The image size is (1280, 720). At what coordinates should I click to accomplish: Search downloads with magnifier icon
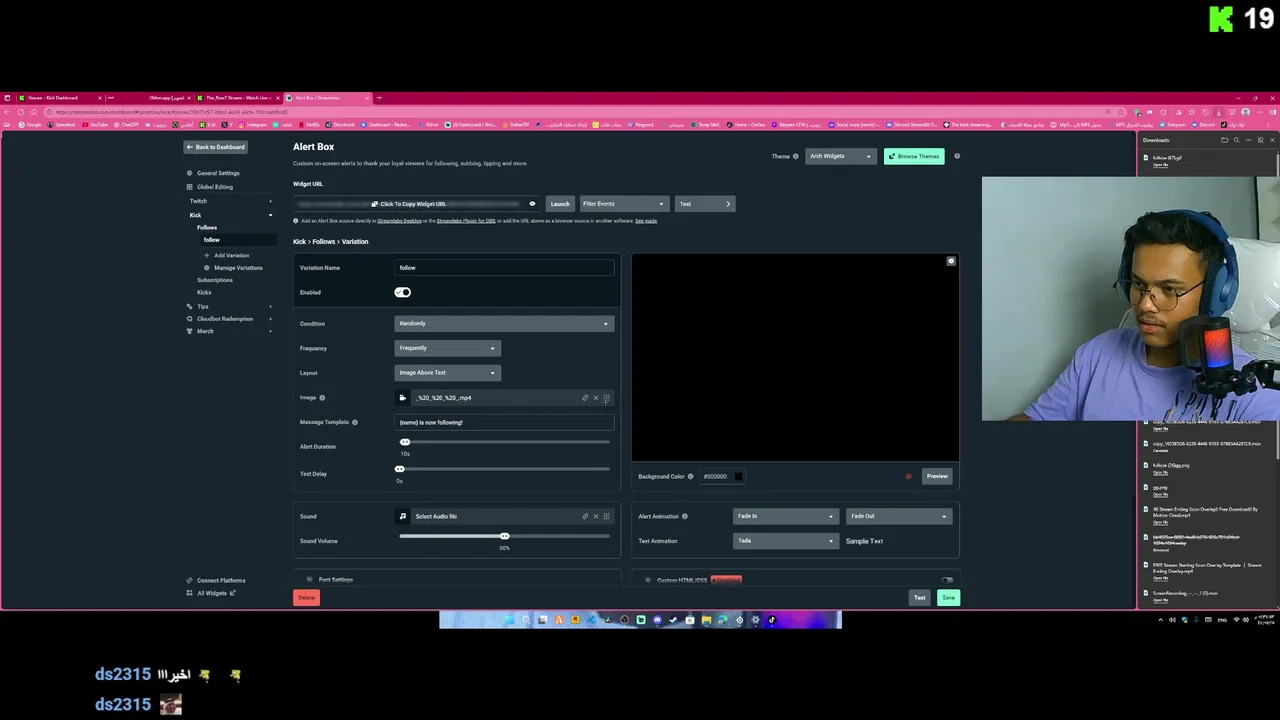[1236, 140]
